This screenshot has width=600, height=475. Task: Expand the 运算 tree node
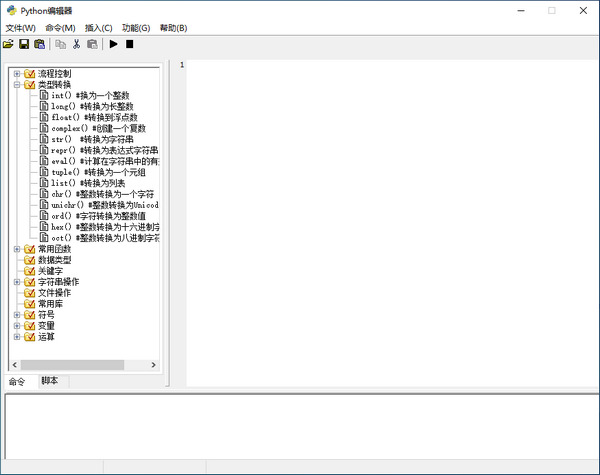point(17,337)
